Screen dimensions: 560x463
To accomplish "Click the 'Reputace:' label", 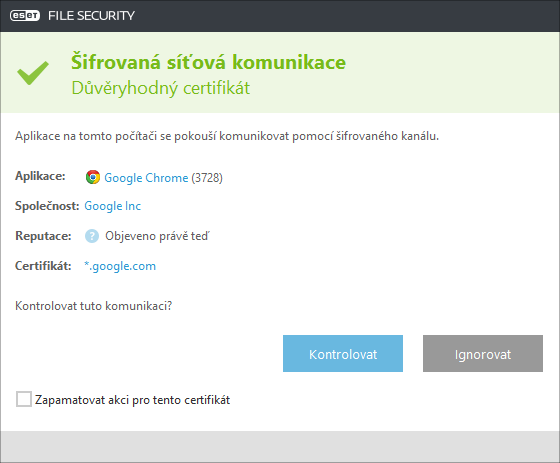I will [x=43, y=236].
